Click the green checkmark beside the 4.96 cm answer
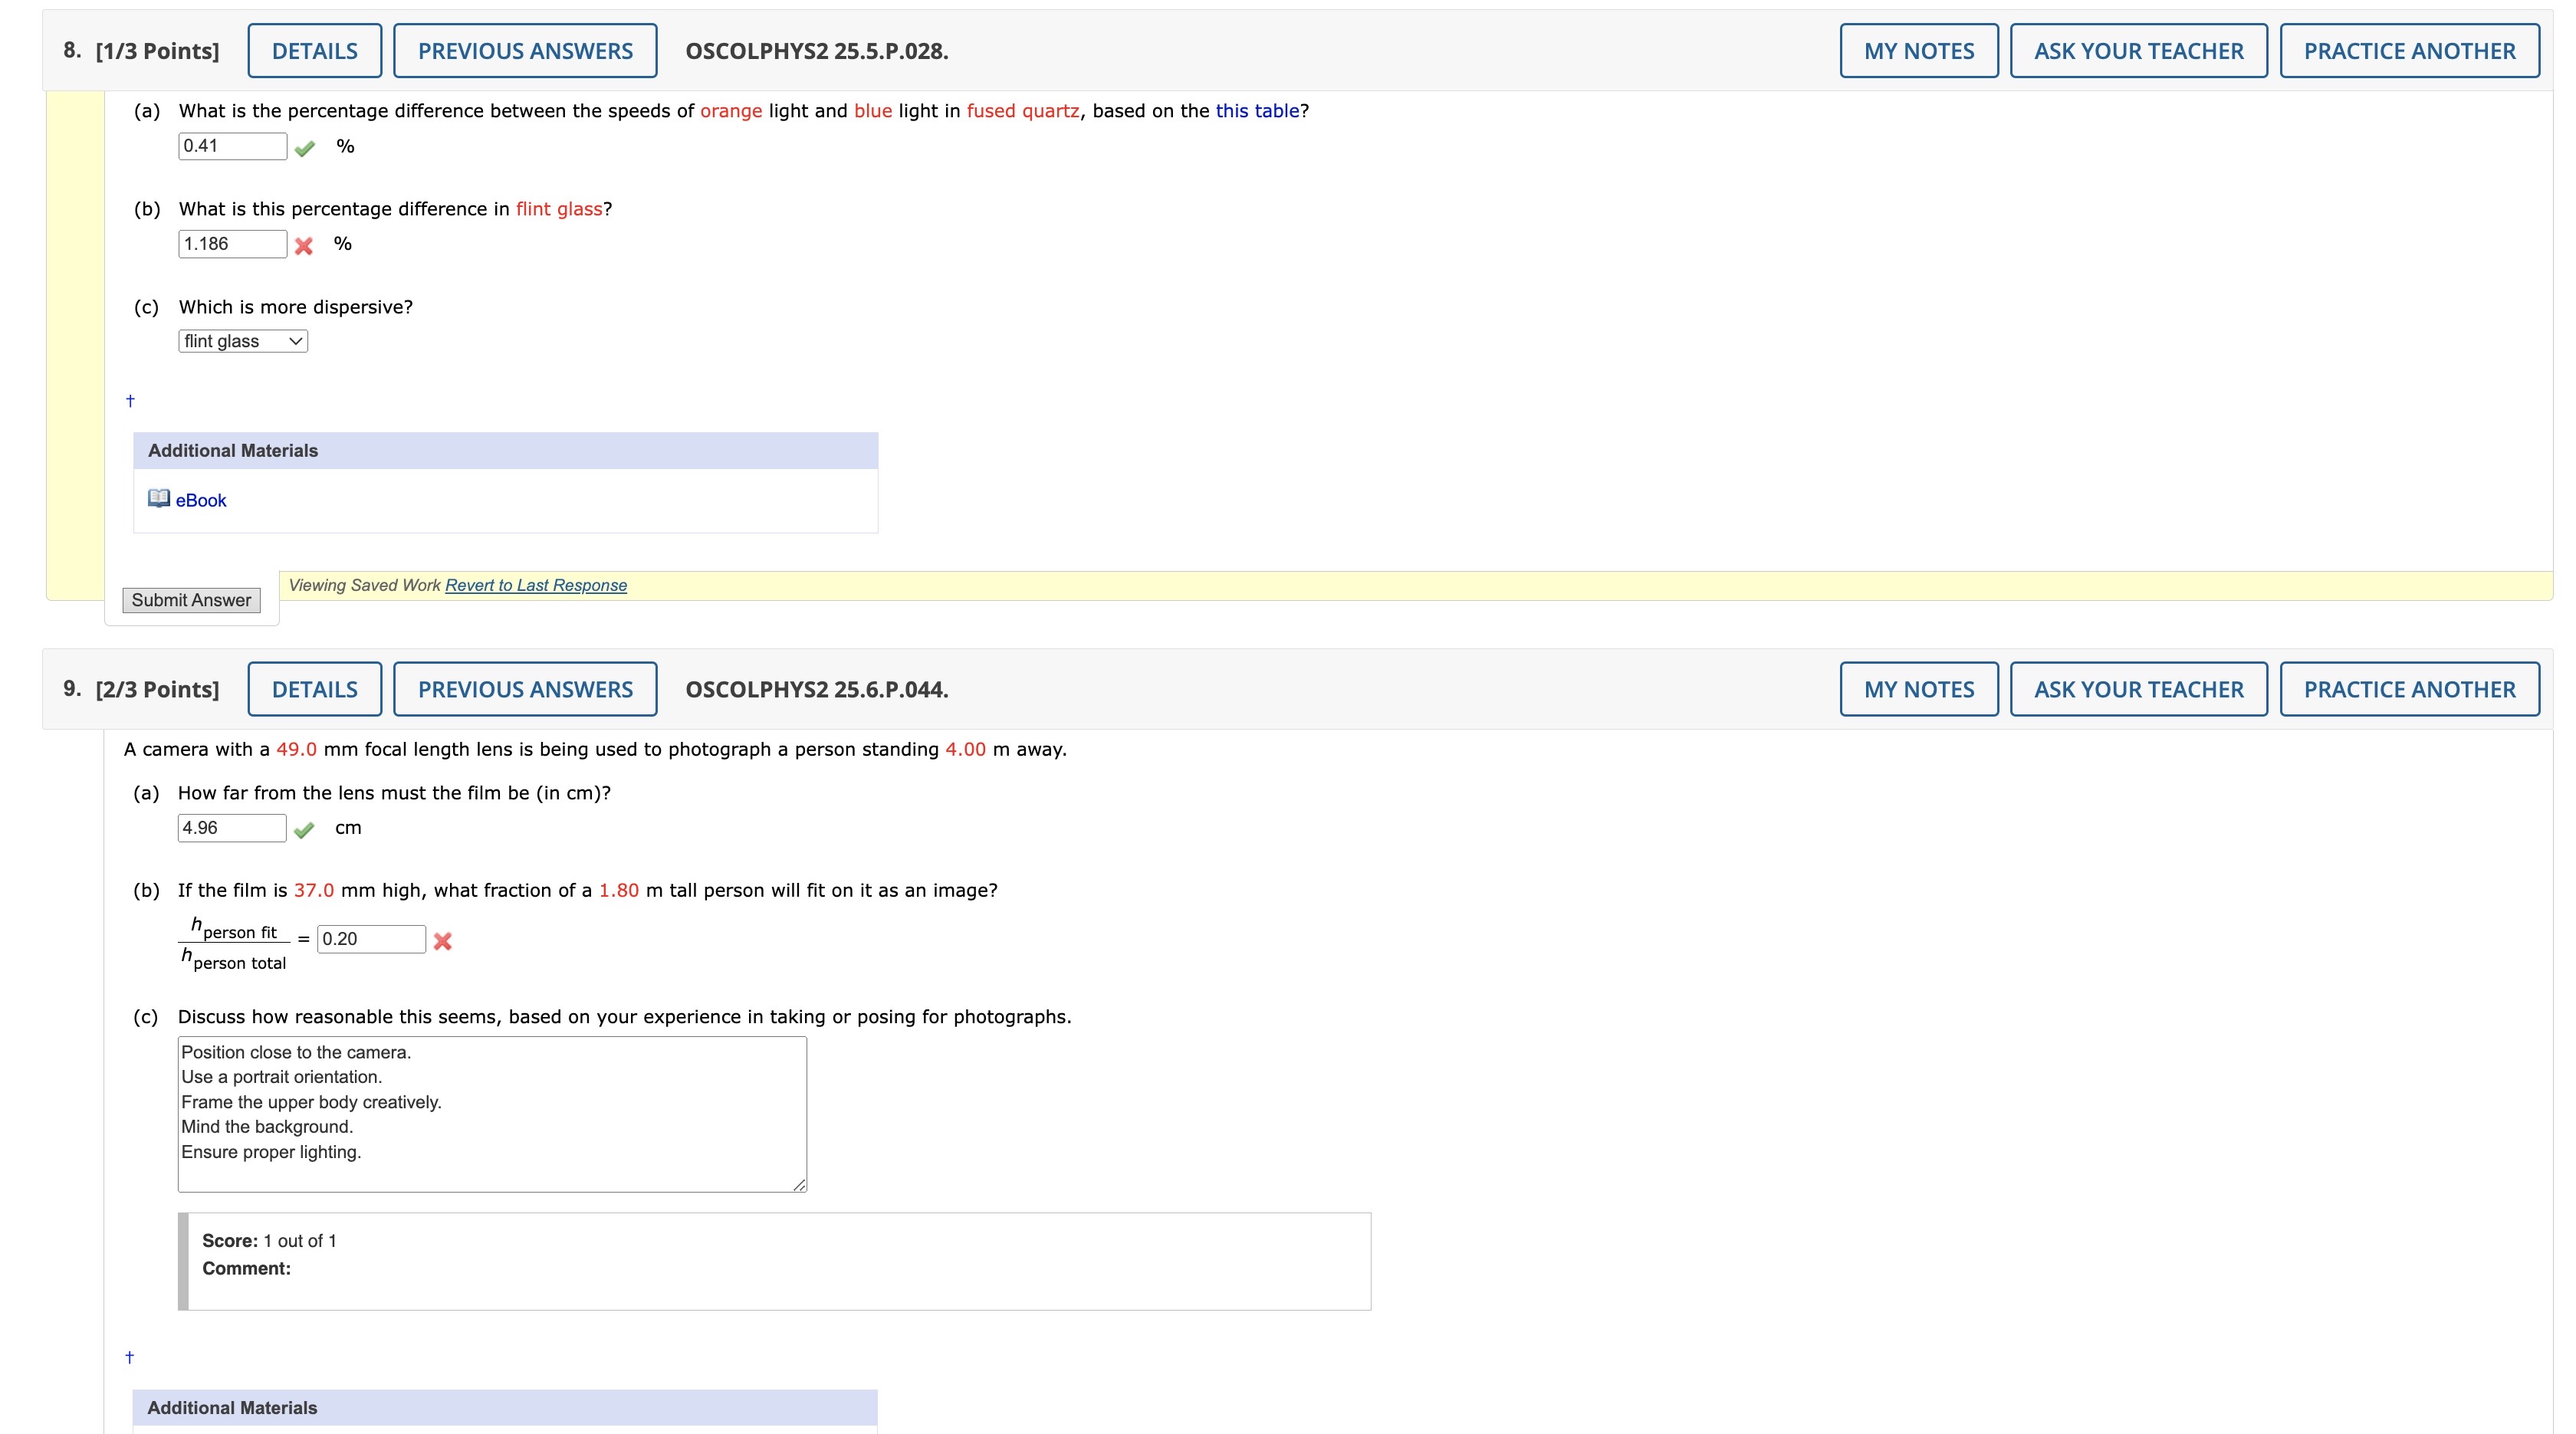 pos(306,830)
